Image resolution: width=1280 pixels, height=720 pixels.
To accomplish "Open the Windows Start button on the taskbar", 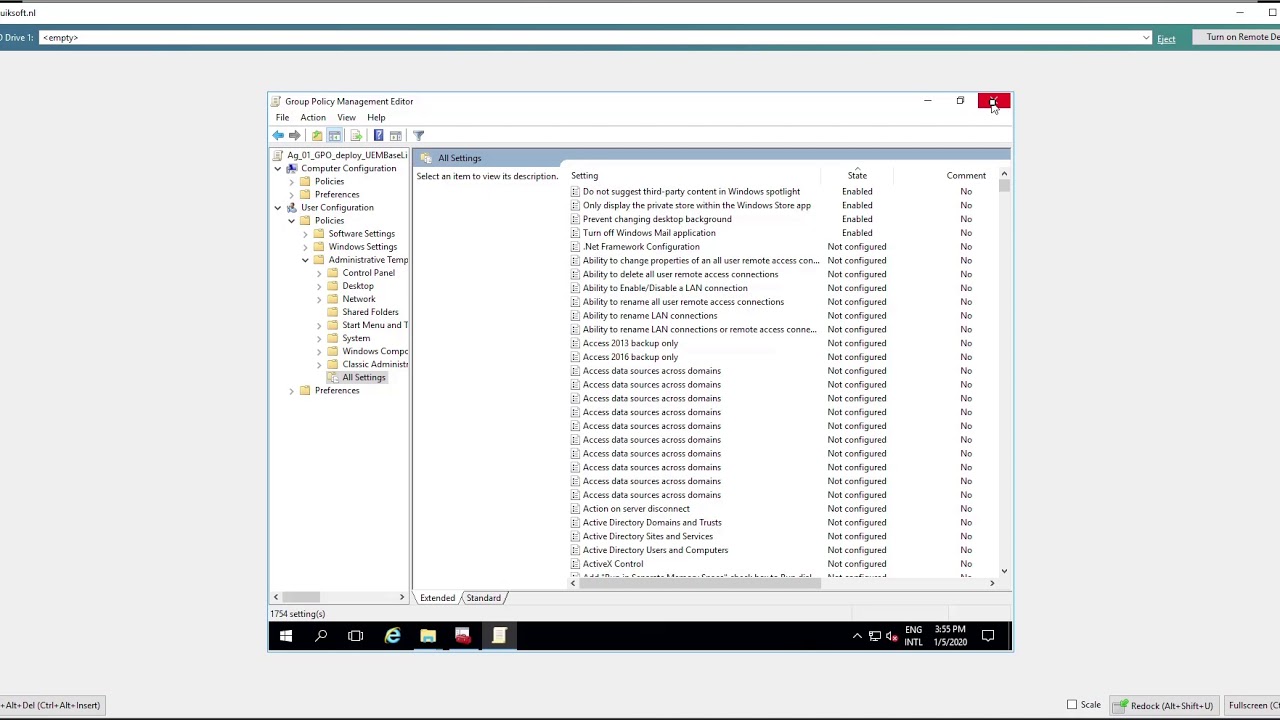I will tap(286, 636).
